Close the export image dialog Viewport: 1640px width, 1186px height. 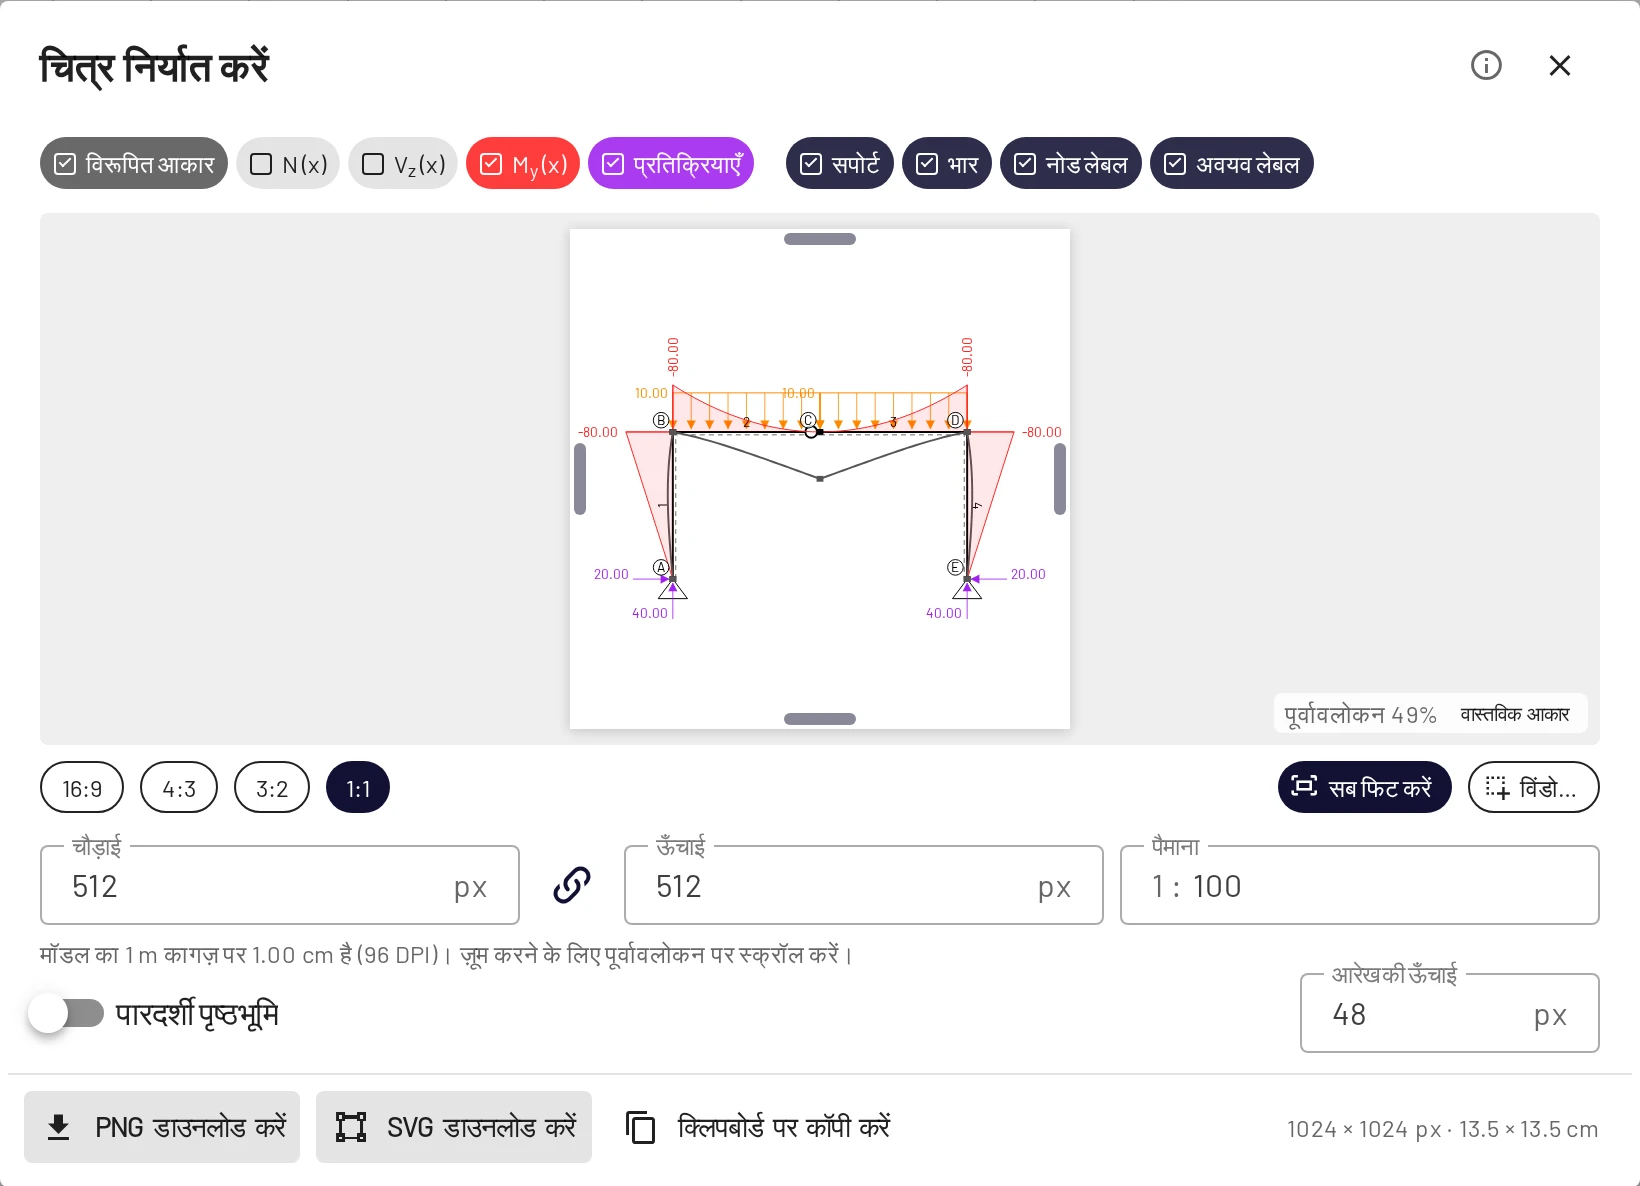(x=1560, y=66)
